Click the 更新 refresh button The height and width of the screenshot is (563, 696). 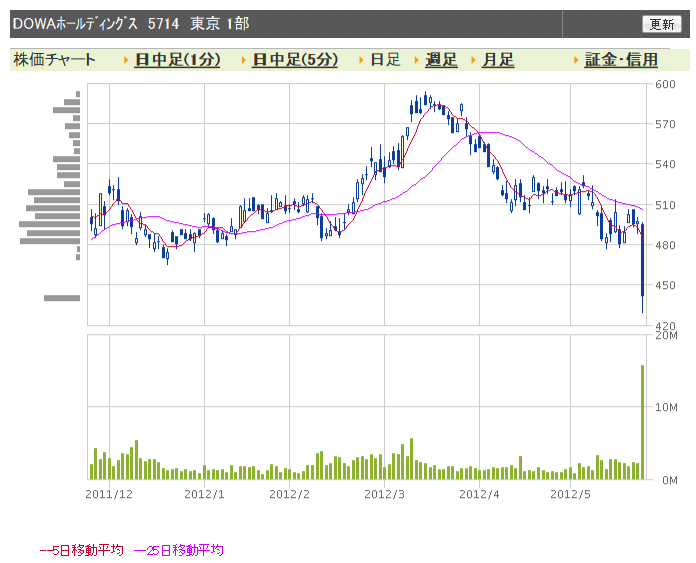pos(661,24)
